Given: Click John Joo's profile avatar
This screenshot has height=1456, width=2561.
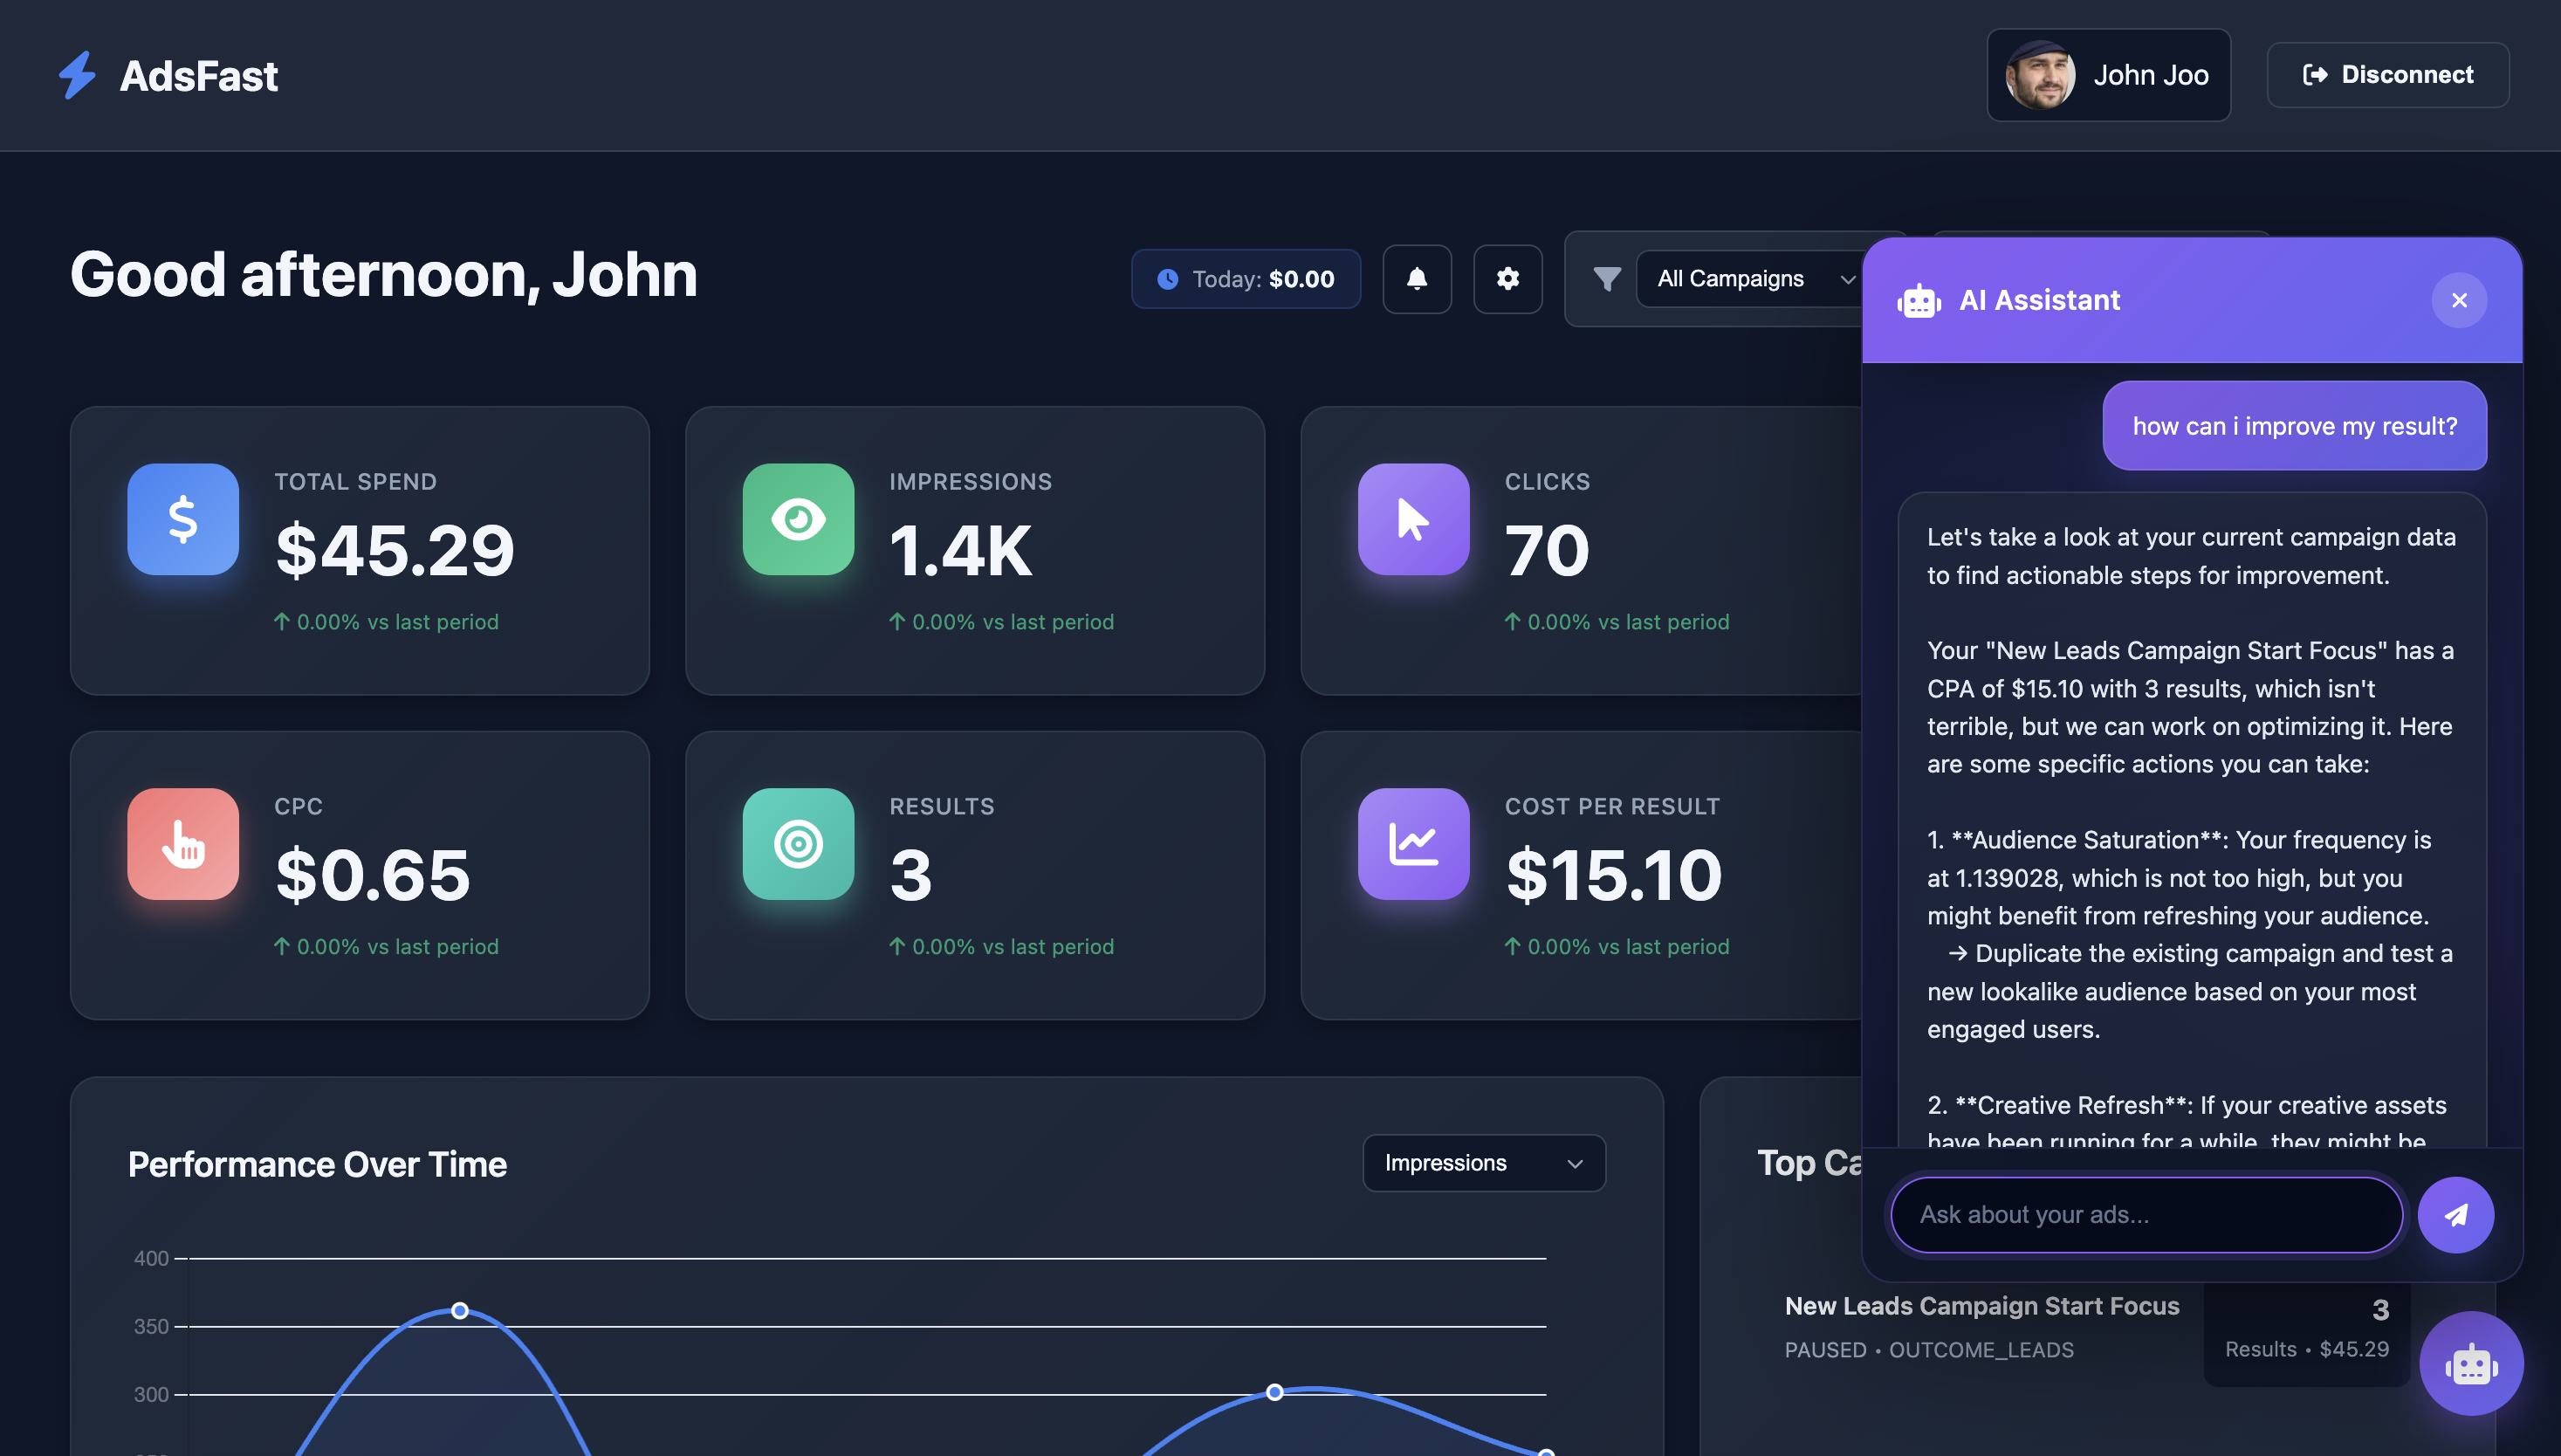Looking at the screenshot, I should click(2040, 74).
